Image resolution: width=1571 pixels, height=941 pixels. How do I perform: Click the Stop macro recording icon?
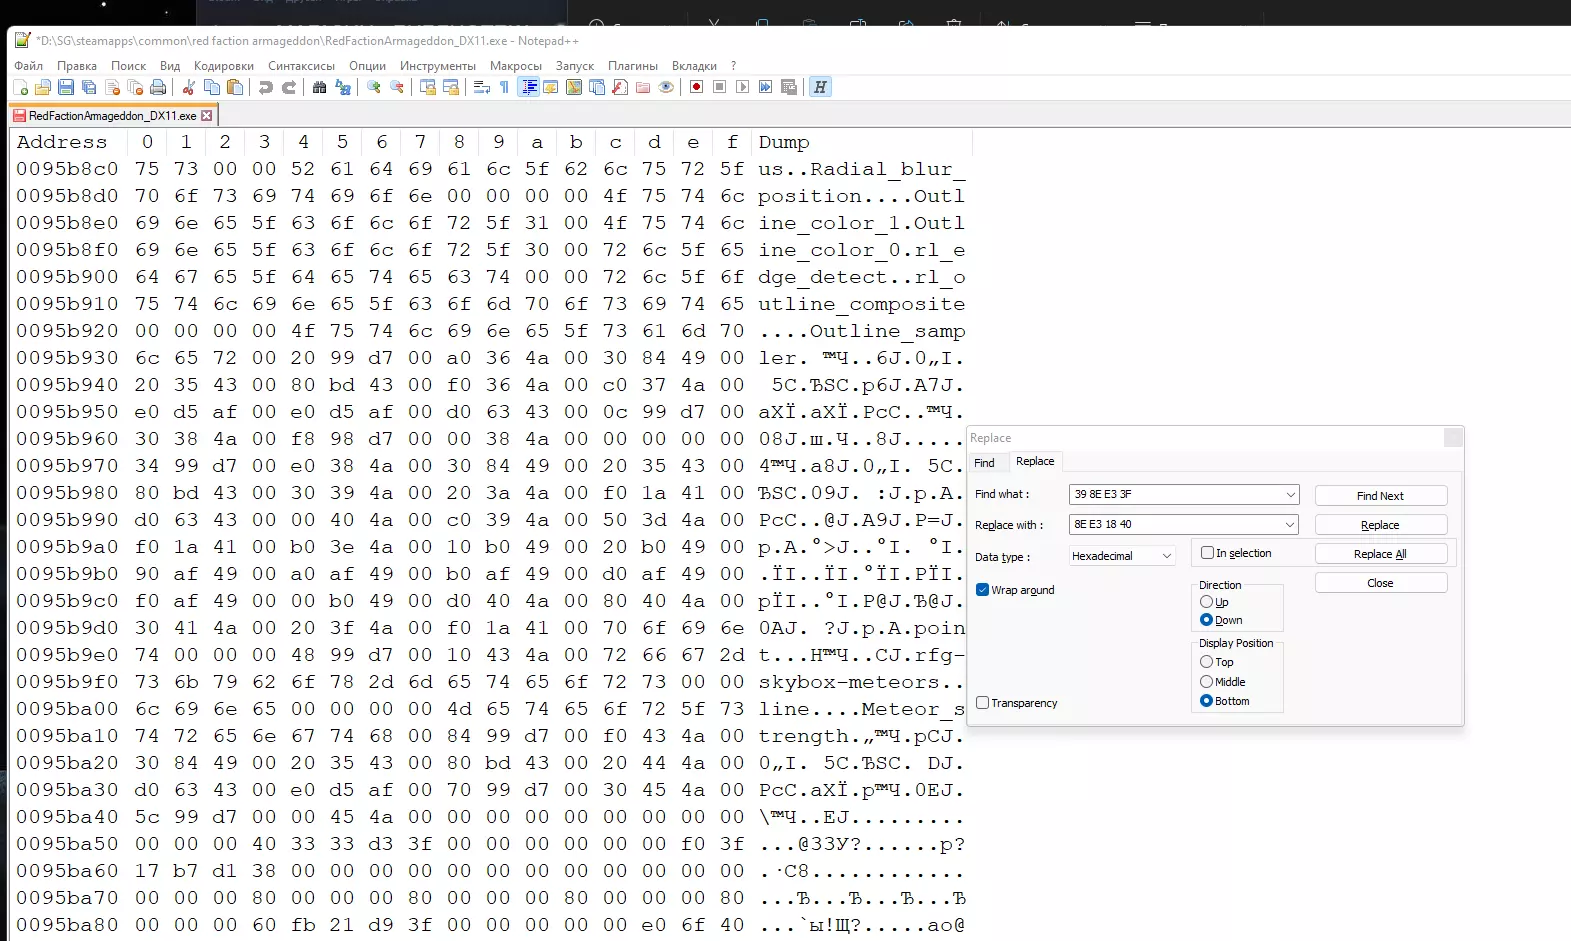[x=720, y=87]
